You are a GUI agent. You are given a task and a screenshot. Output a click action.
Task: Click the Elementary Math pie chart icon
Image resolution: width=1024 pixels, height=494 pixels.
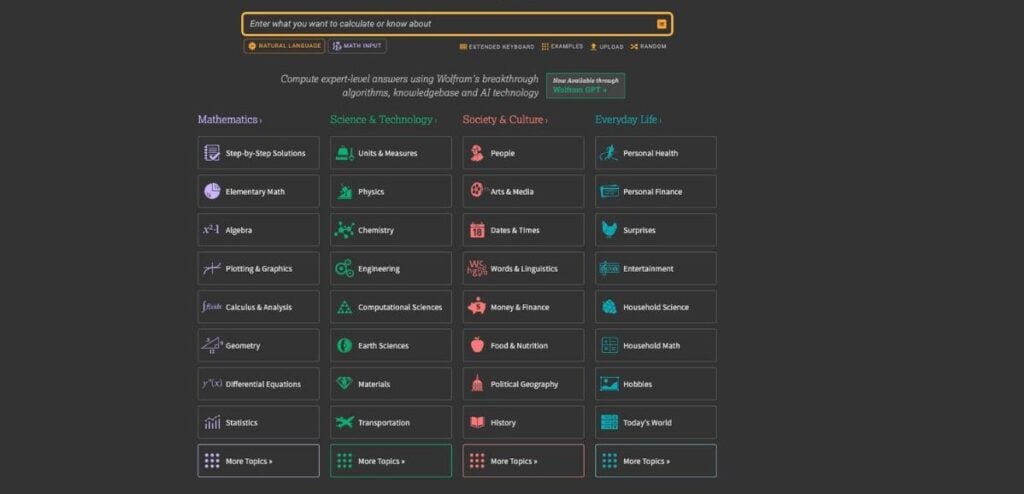[x=212, y=191]
